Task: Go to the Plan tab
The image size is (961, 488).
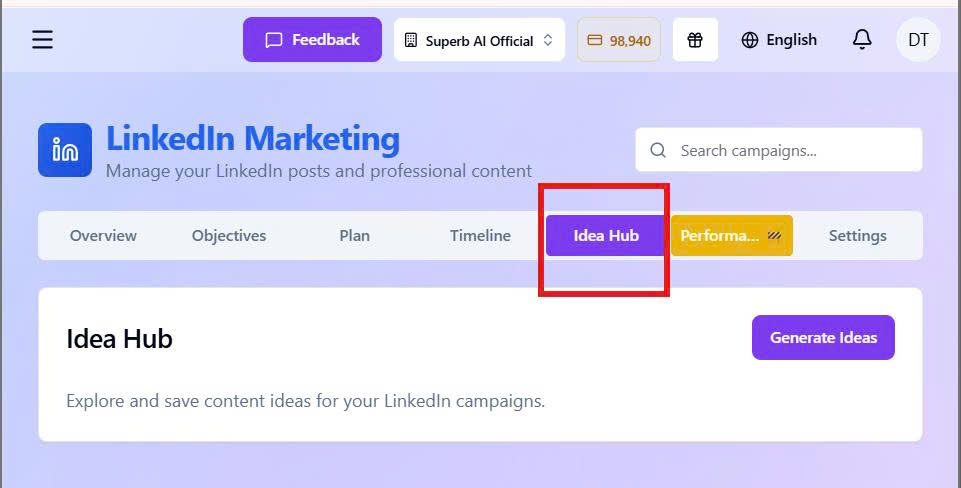Action: (x=354, y=236)
